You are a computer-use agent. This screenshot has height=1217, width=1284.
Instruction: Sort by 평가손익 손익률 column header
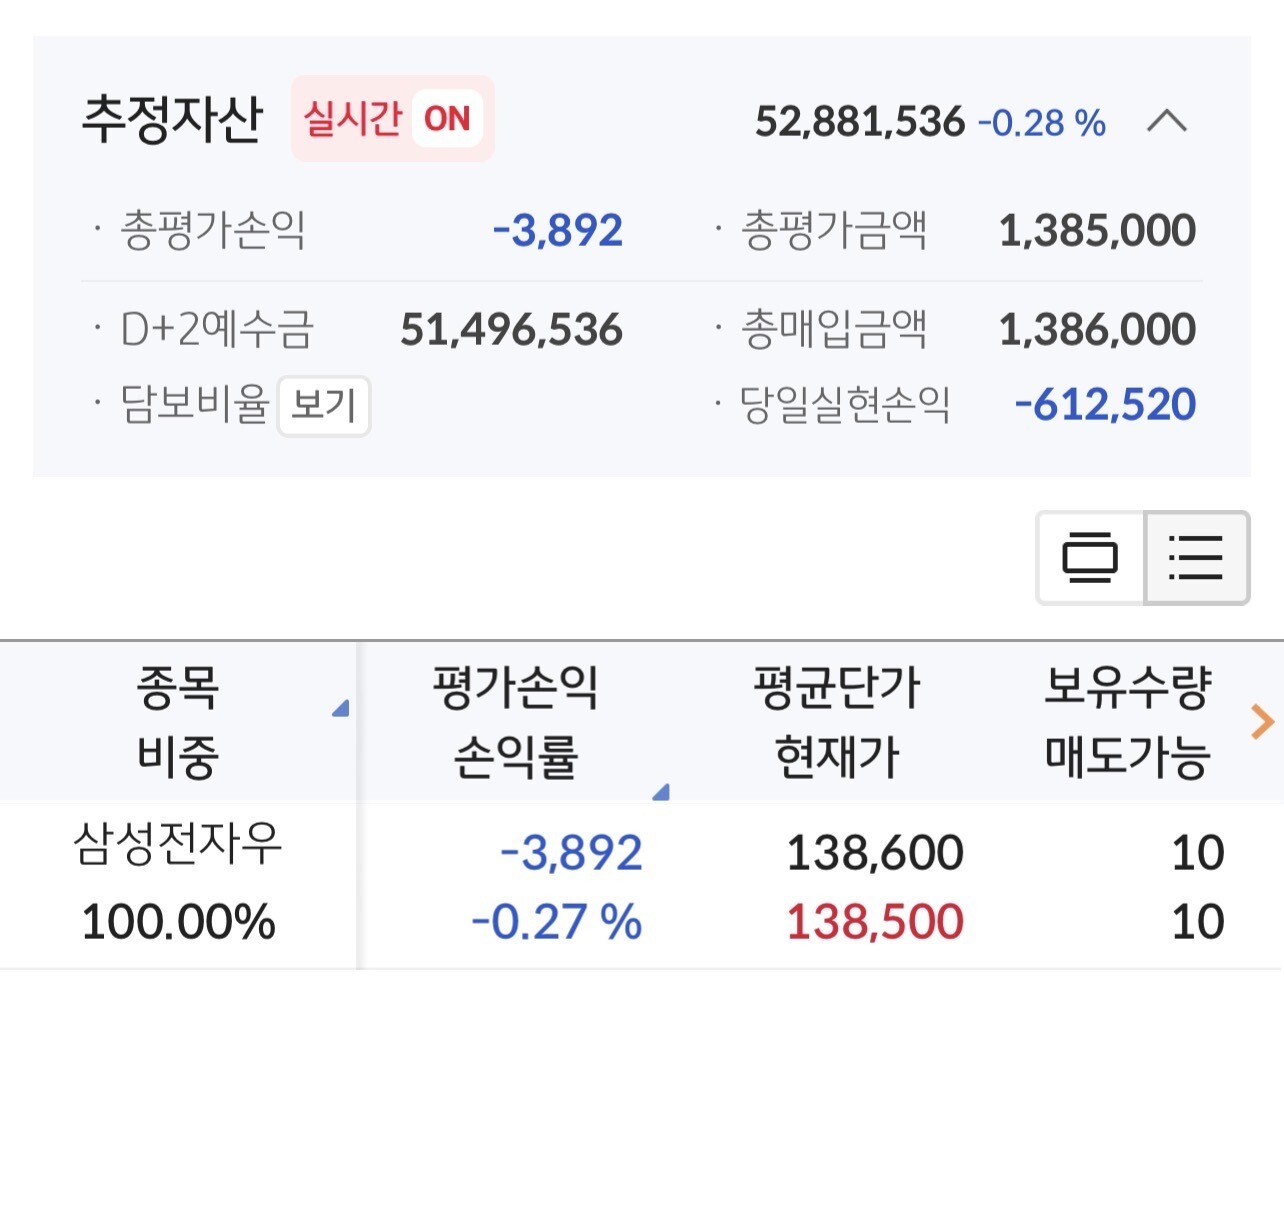point(515,721)
